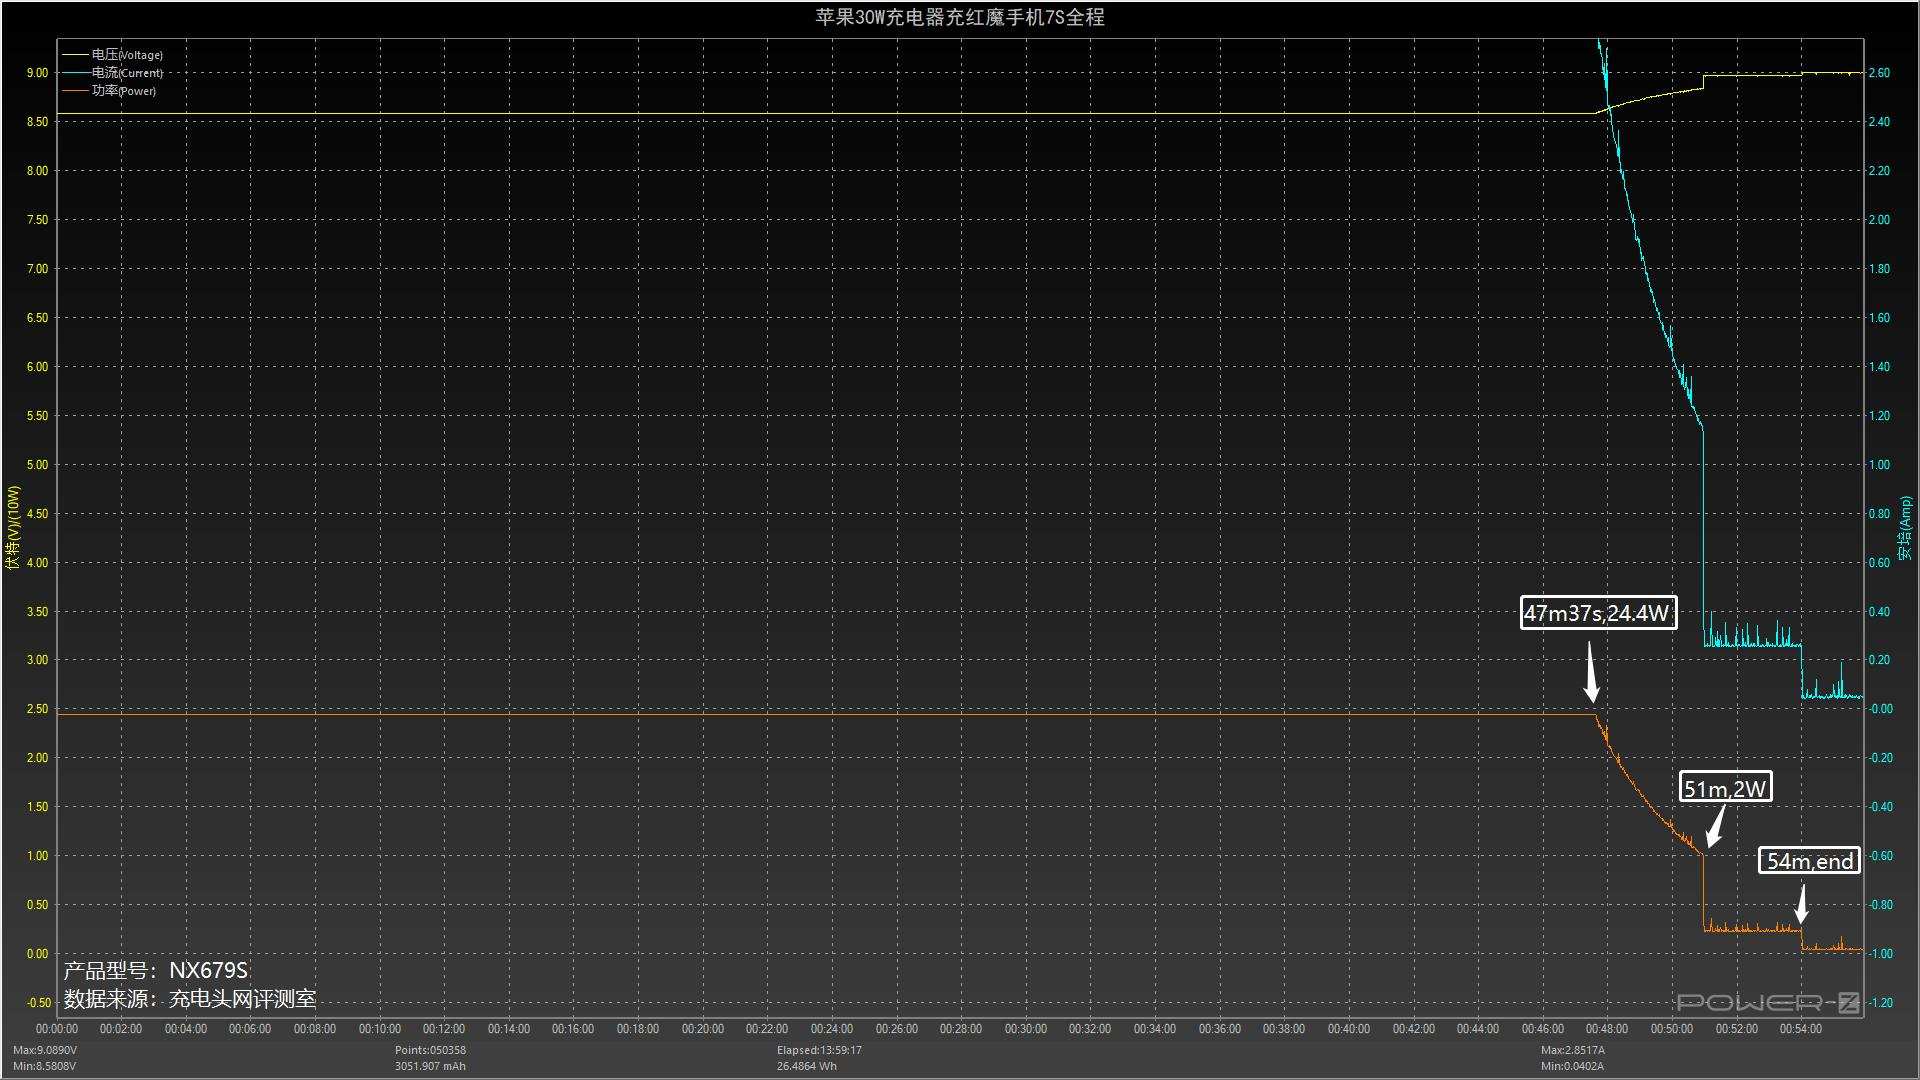The height and width of the screenshot is (1080, 1920).
Task: Click the 00:54:00 time axis label
Action: click(1801, 1029)
